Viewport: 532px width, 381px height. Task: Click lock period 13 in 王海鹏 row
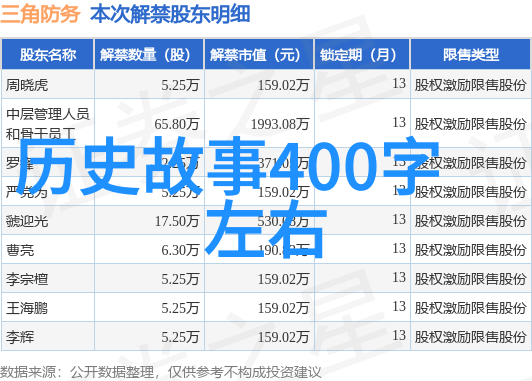click(x=399, y=307)
